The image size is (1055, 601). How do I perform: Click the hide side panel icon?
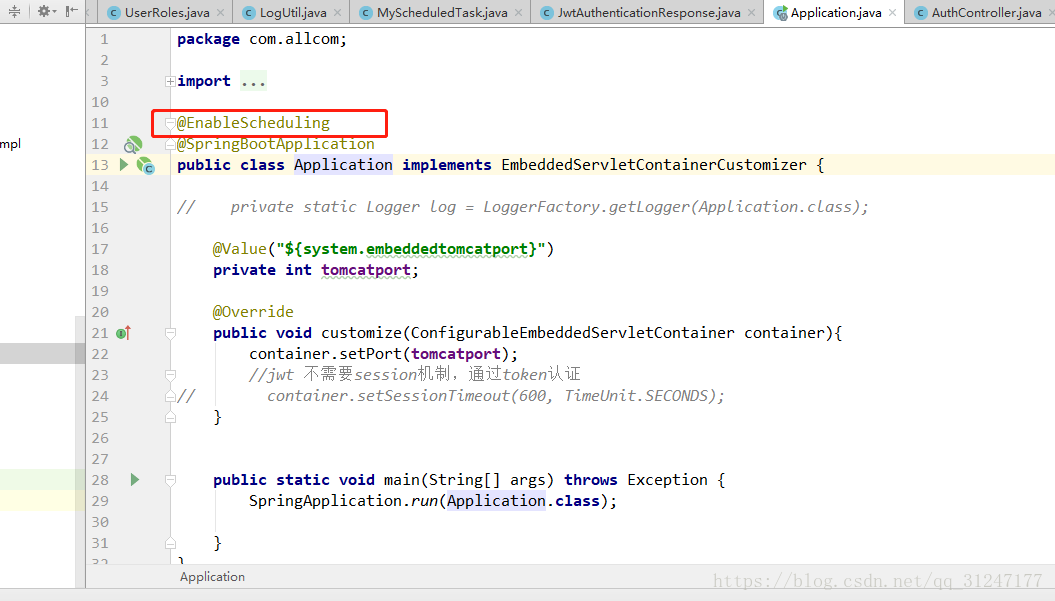[x=71, y=11]
